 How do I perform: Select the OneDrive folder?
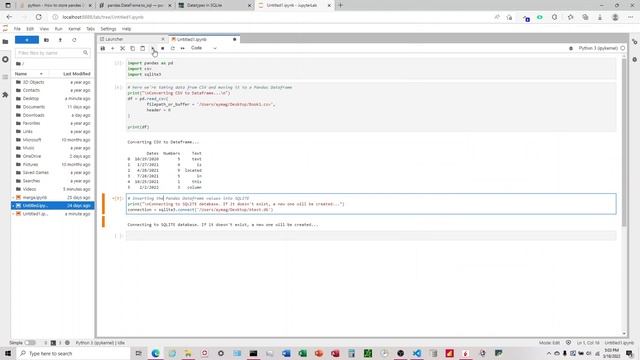[x=52, y=156]
